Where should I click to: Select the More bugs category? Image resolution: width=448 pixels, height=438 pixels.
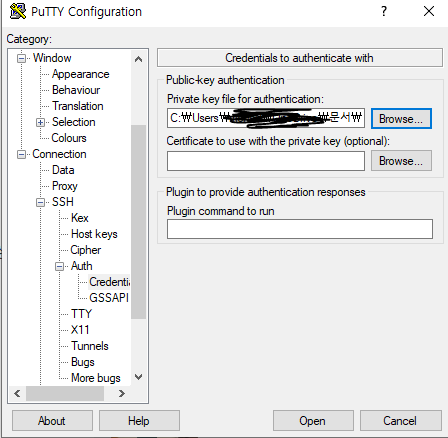click(x=96, y=378)
